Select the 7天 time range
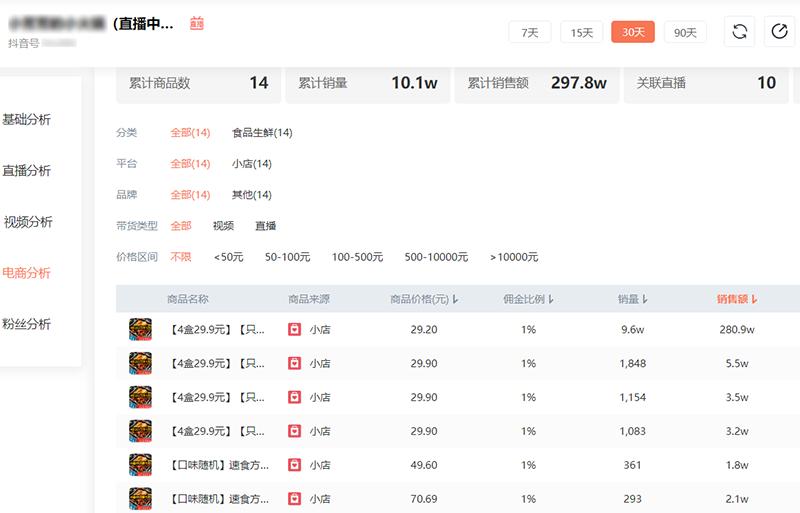This screenshot has height=513, width=800. pos(530,32)
